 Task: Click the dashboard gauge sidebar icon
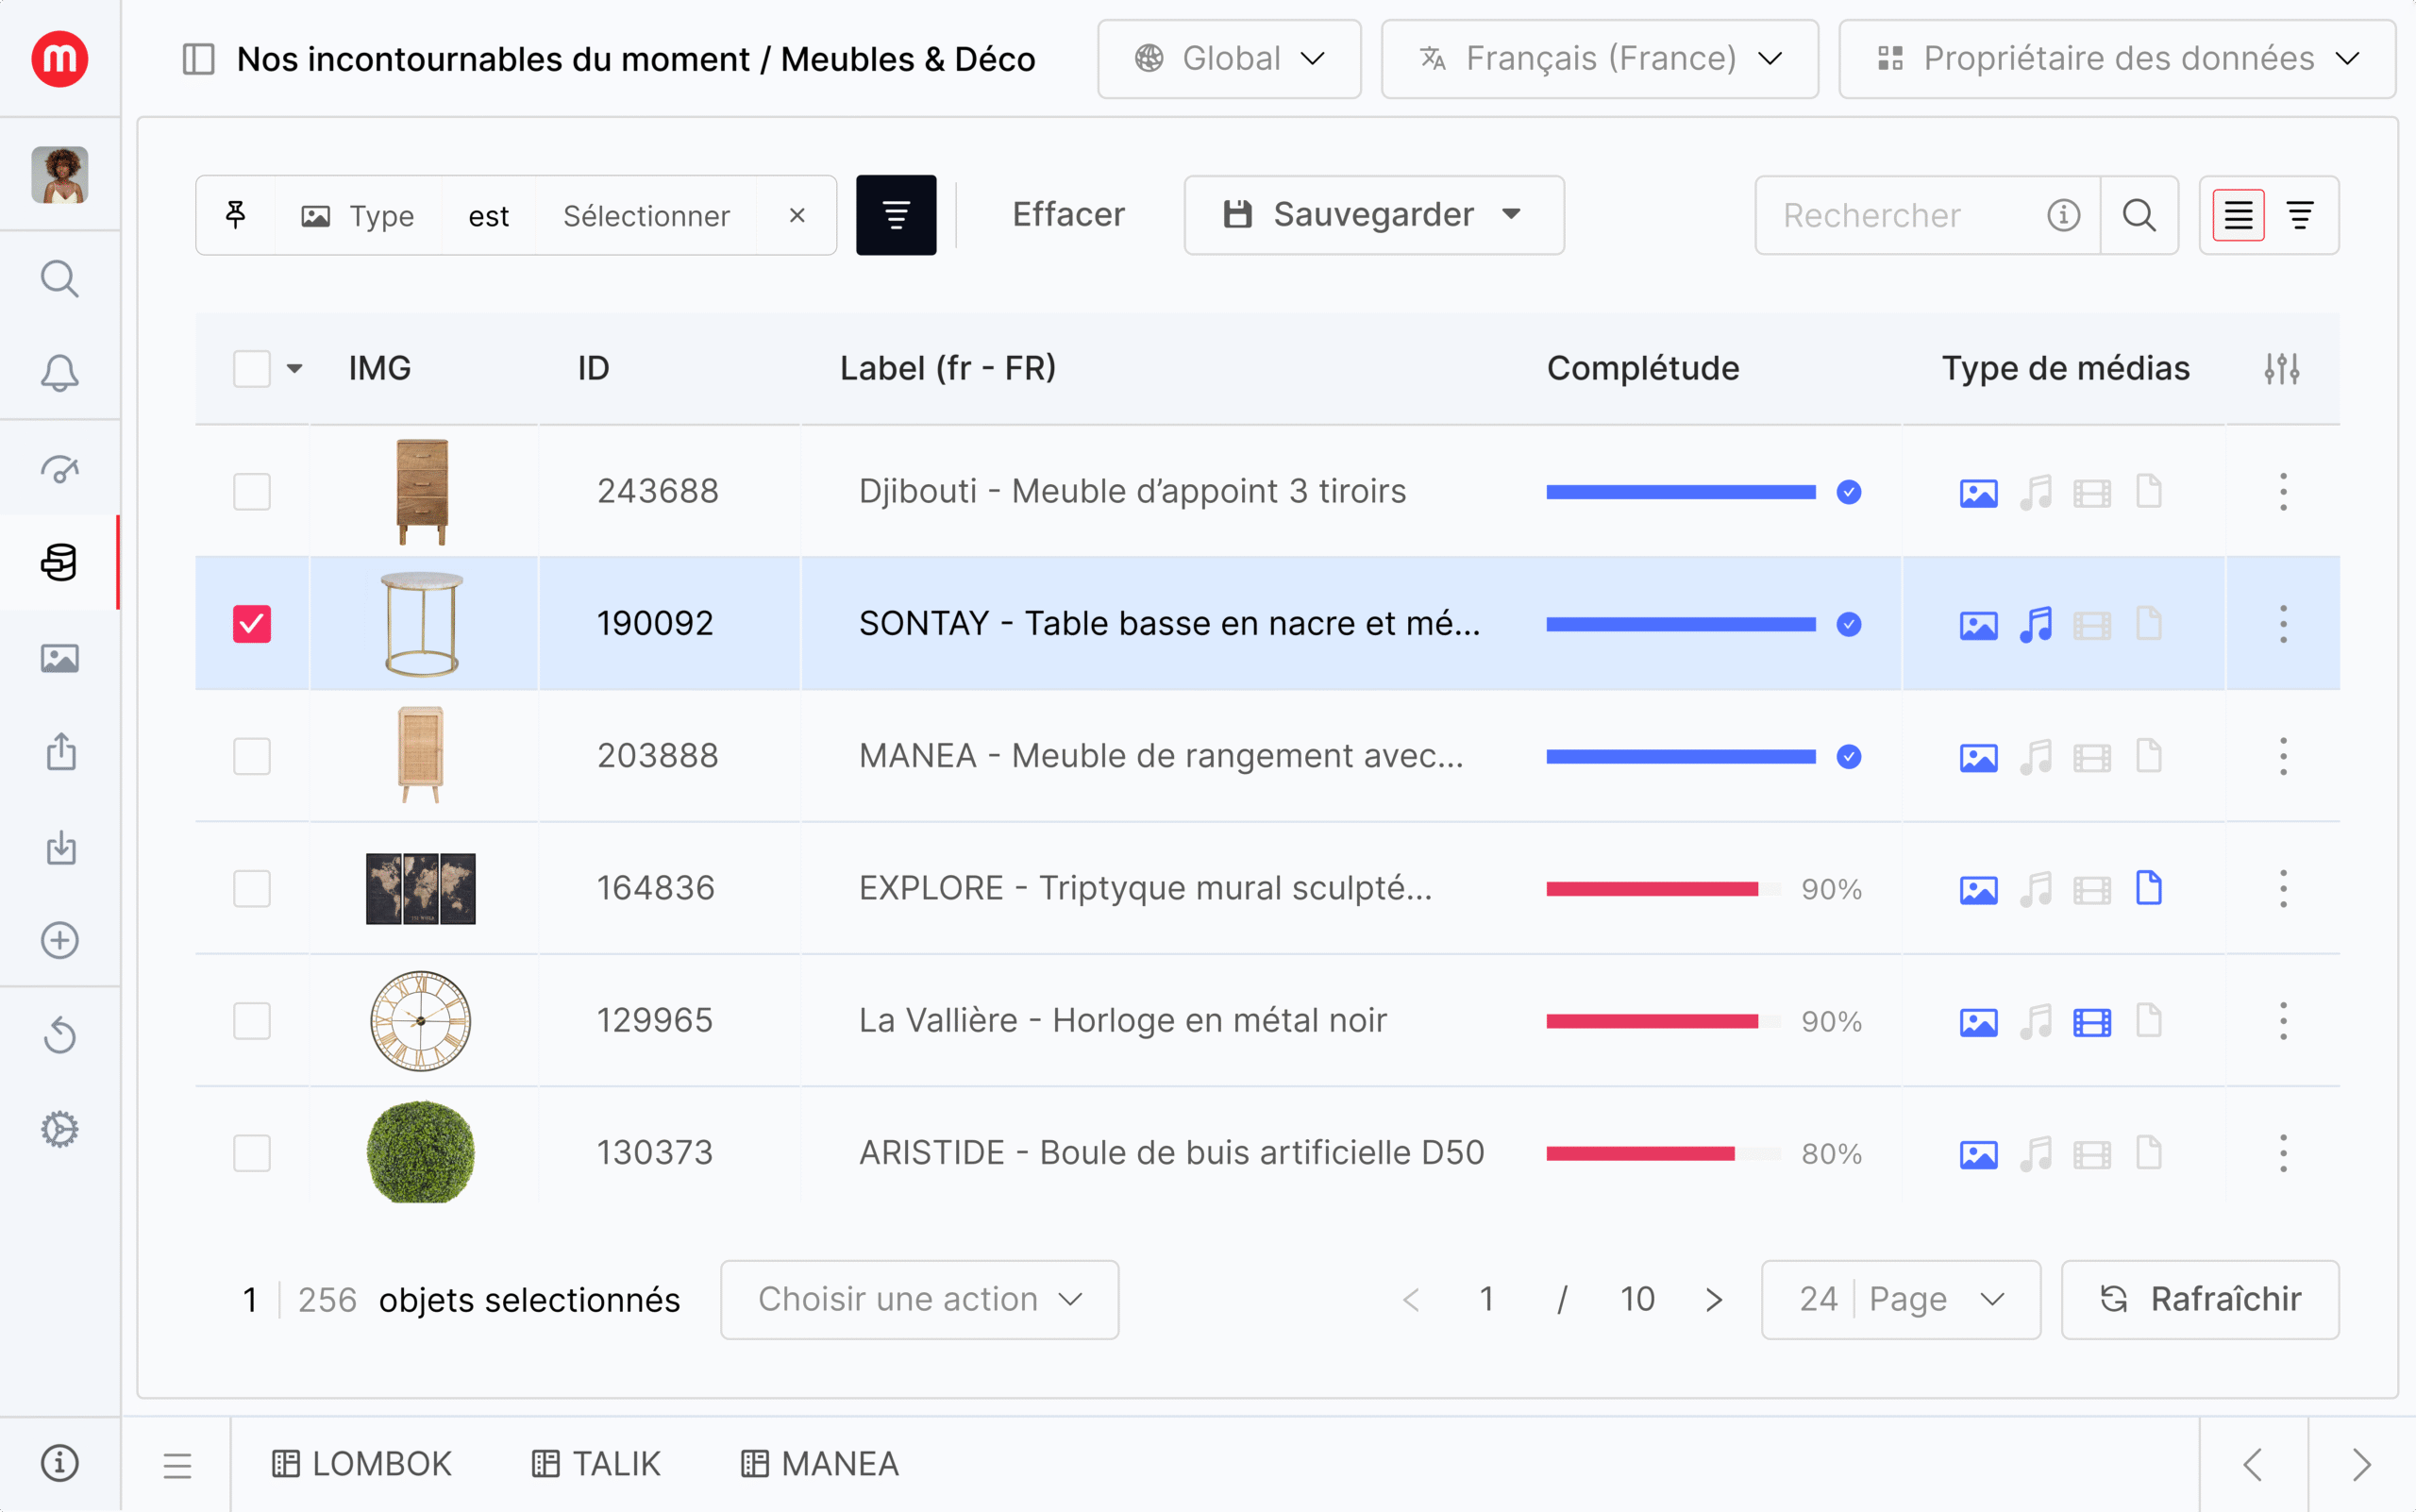tap(59, 468)
